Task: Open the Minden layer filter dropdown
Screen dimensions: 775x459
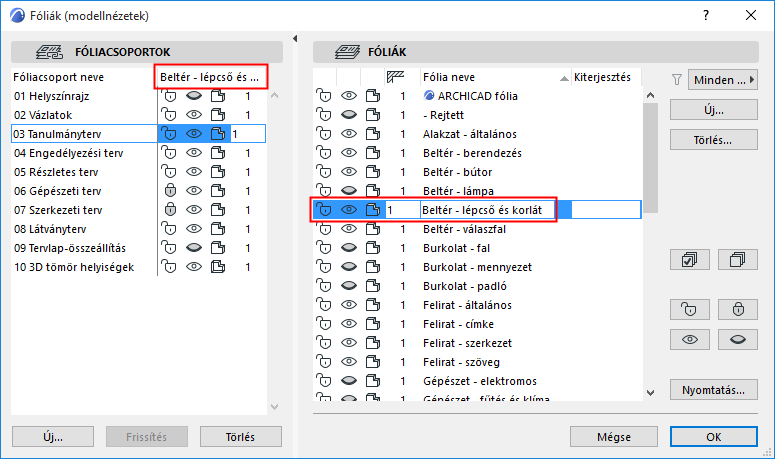Action: (x=722, y=79)
